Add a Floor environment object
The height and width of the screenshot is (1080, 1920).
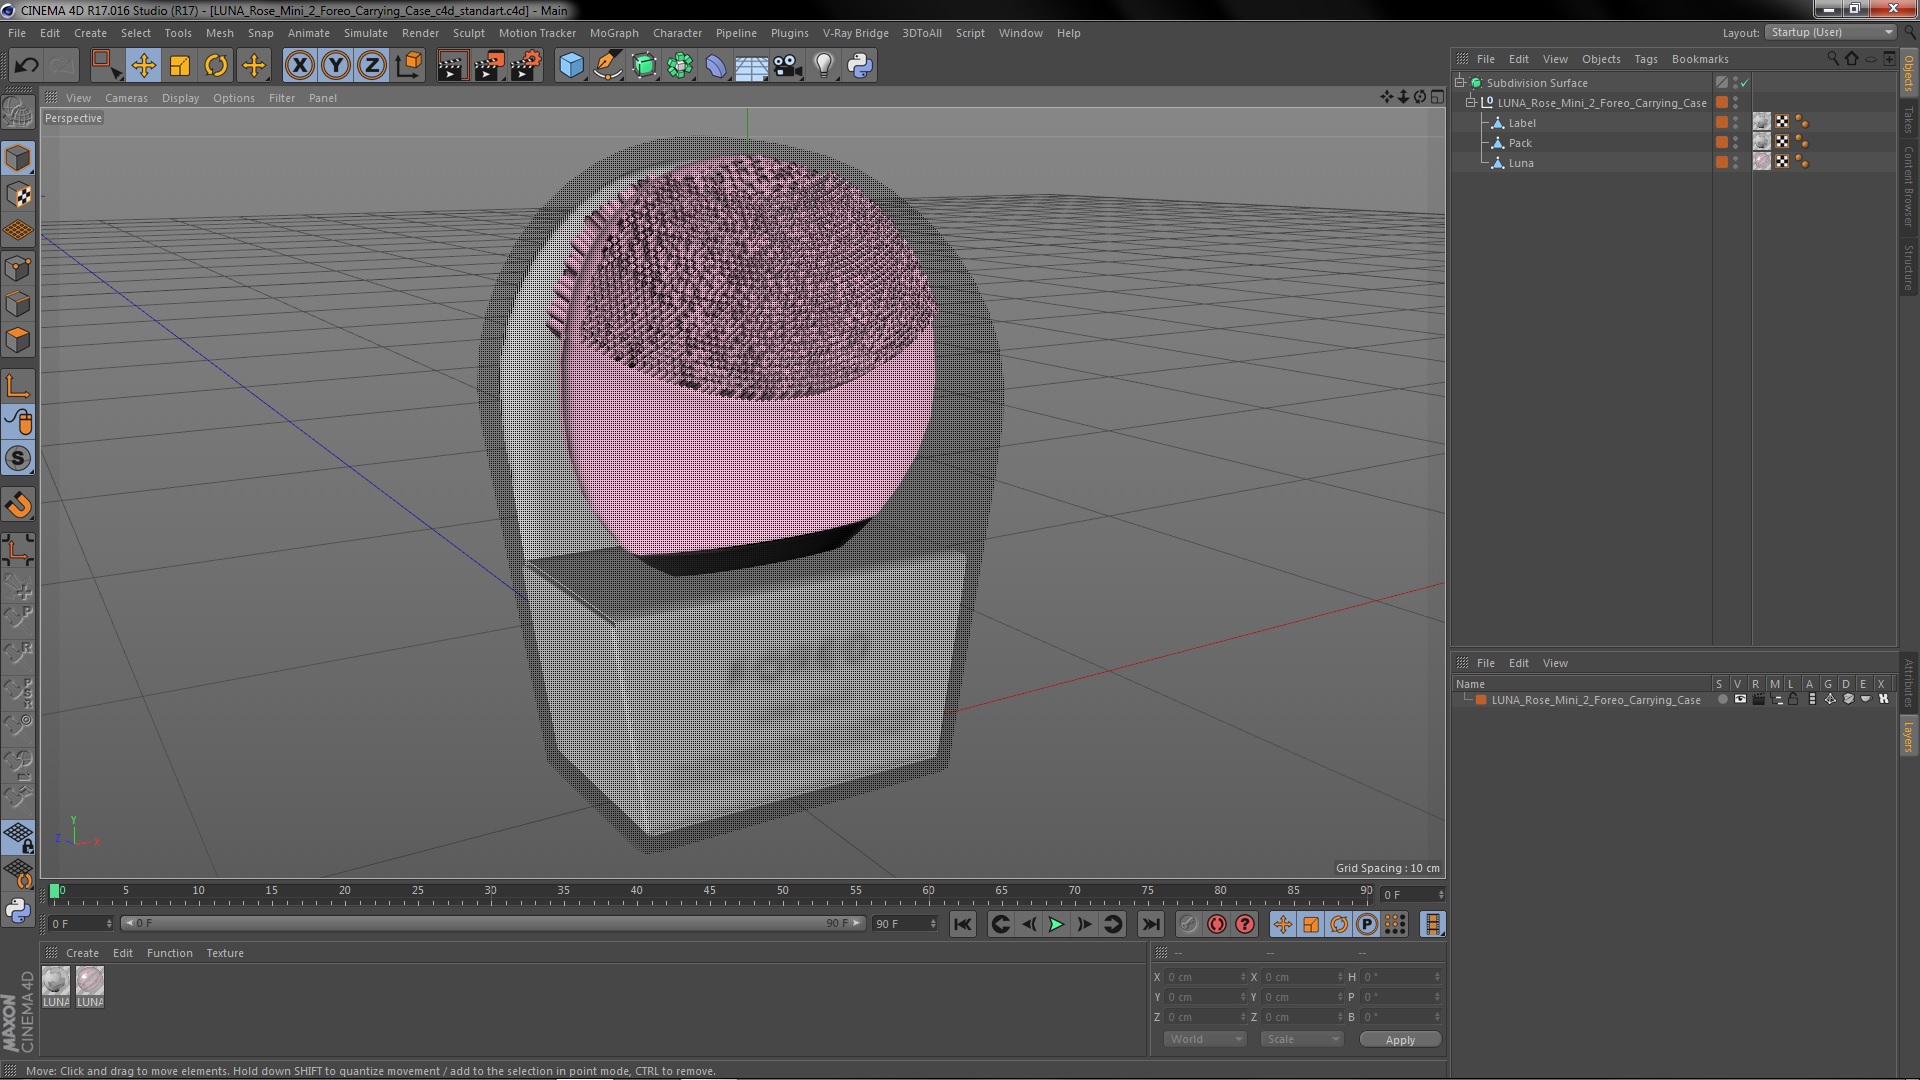pos(751,66)
